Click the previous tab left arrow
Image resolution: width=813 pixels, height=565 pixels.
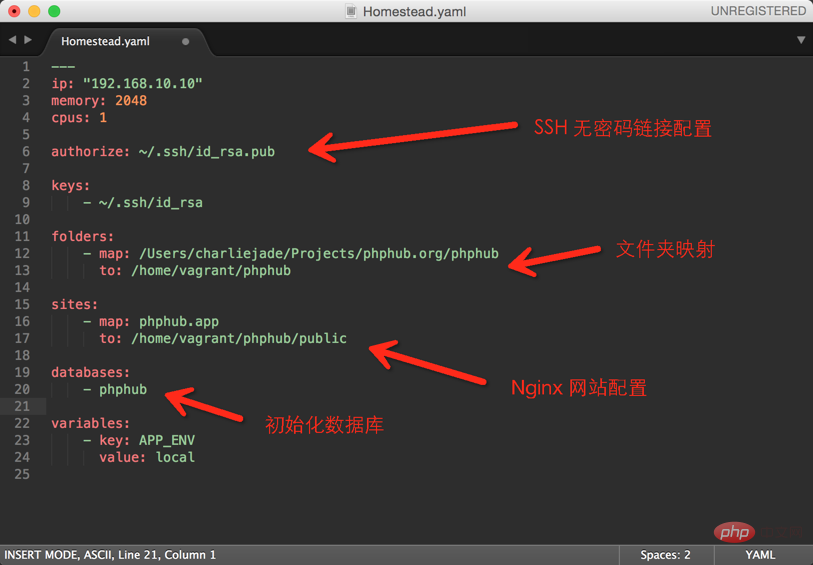click(12, 40)
